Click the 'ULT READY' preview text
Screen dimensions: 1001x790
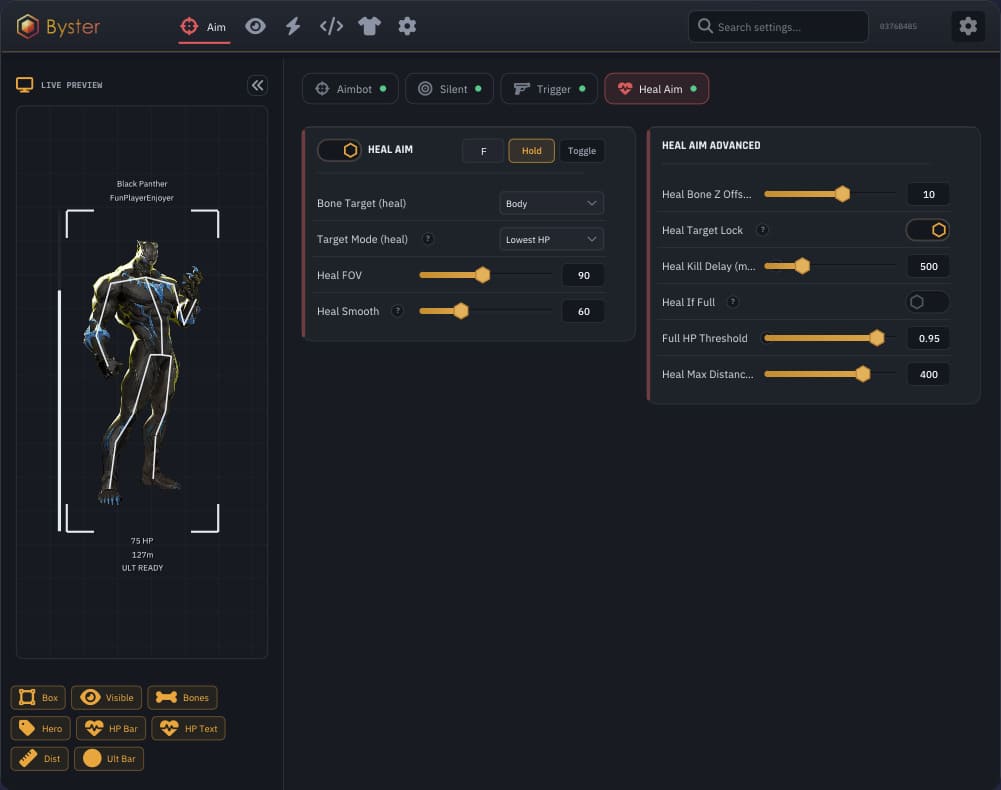(142, 568)
